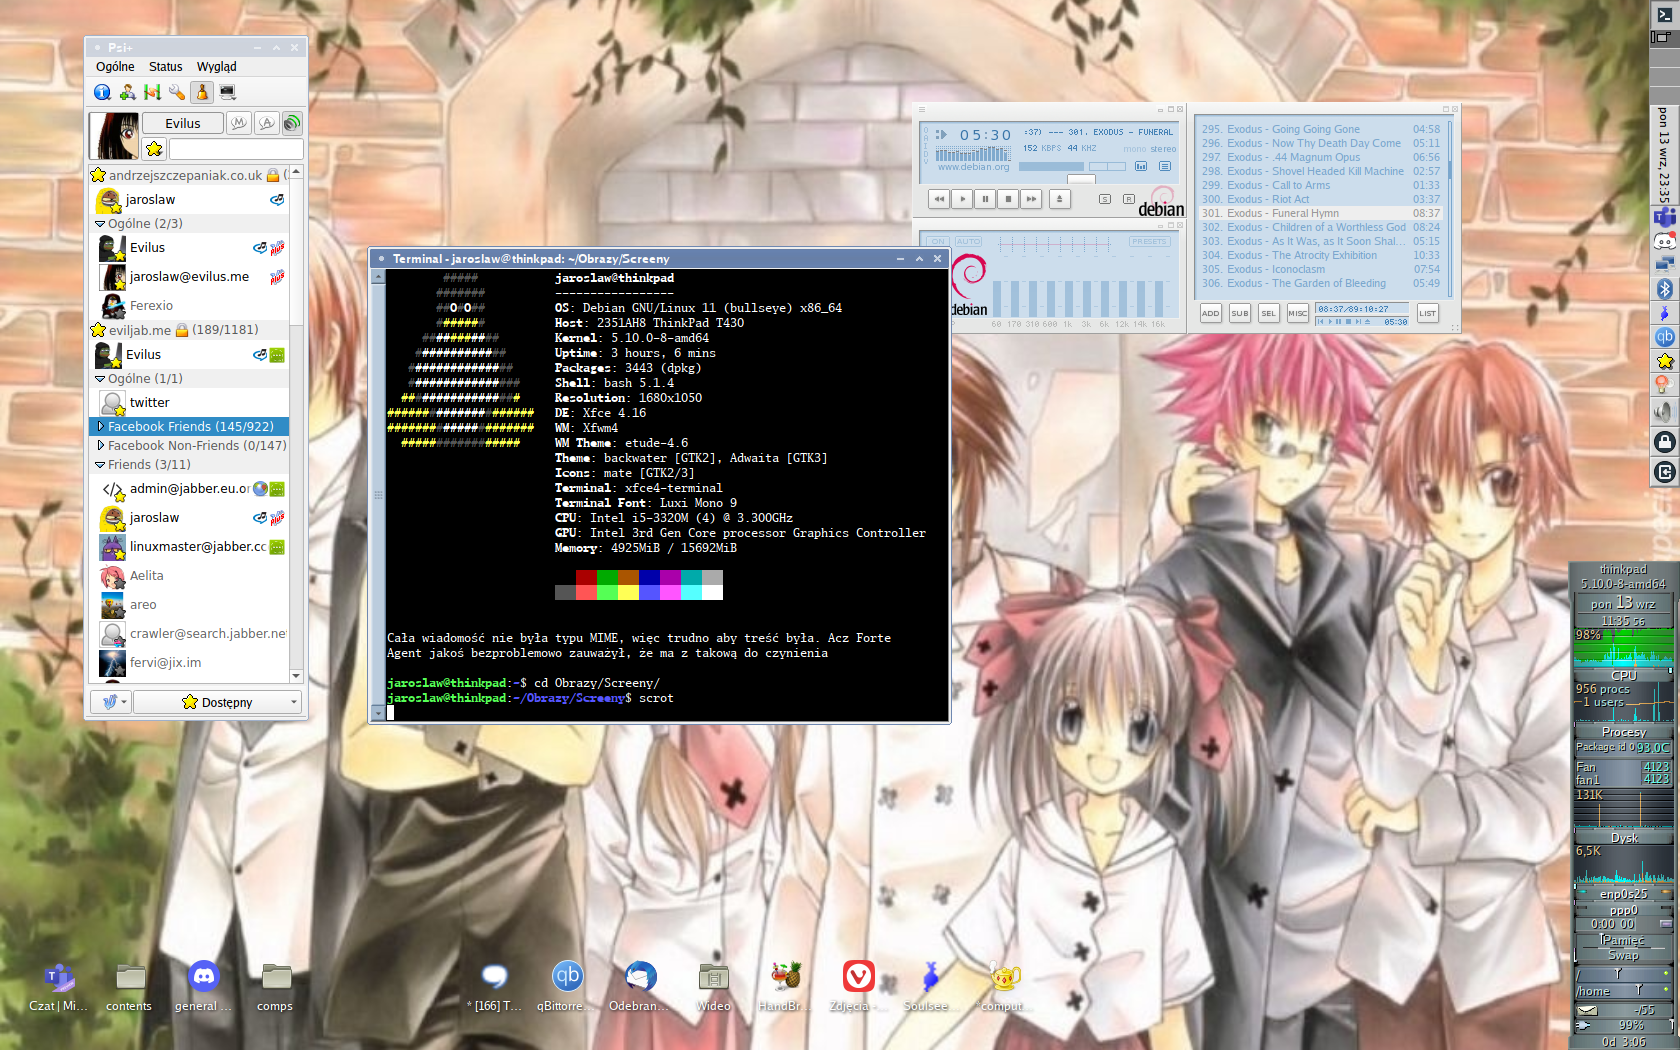Click the playlist SUB button
The image size is (1680, 1050).
point(1239,313)
